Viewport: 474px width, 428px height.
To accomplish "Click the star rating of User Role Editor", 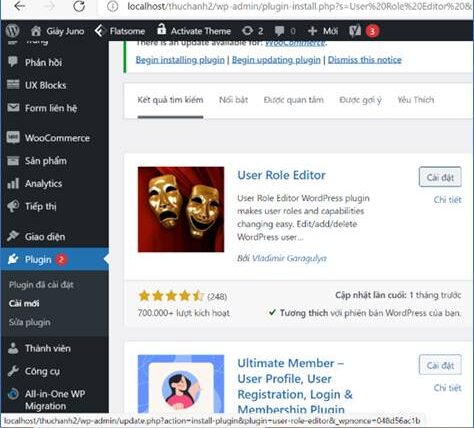I will tap(171, 296).
